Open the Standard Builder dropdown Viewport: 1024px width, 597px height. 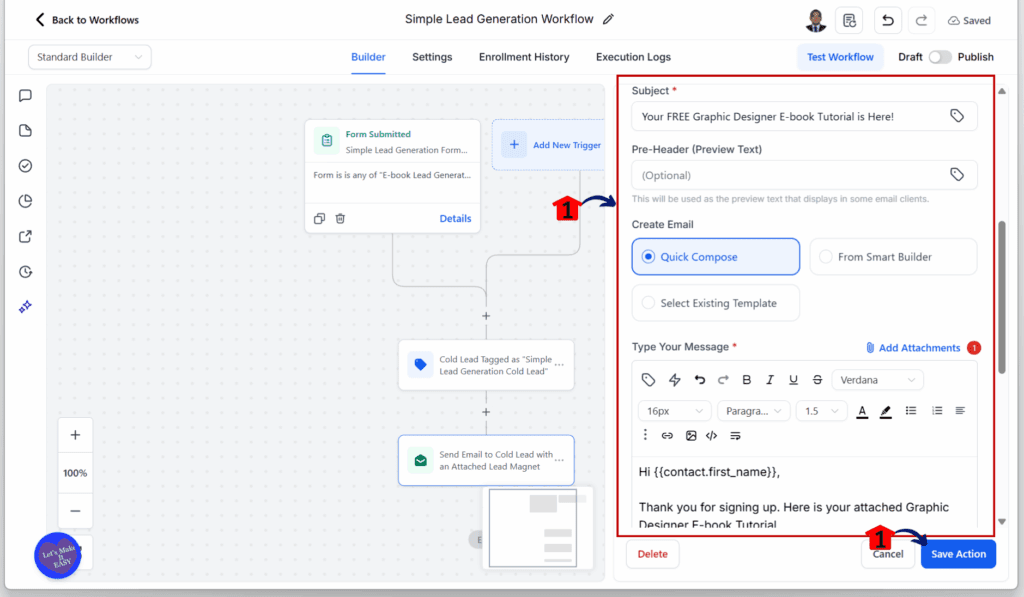(x=90, y=57)
